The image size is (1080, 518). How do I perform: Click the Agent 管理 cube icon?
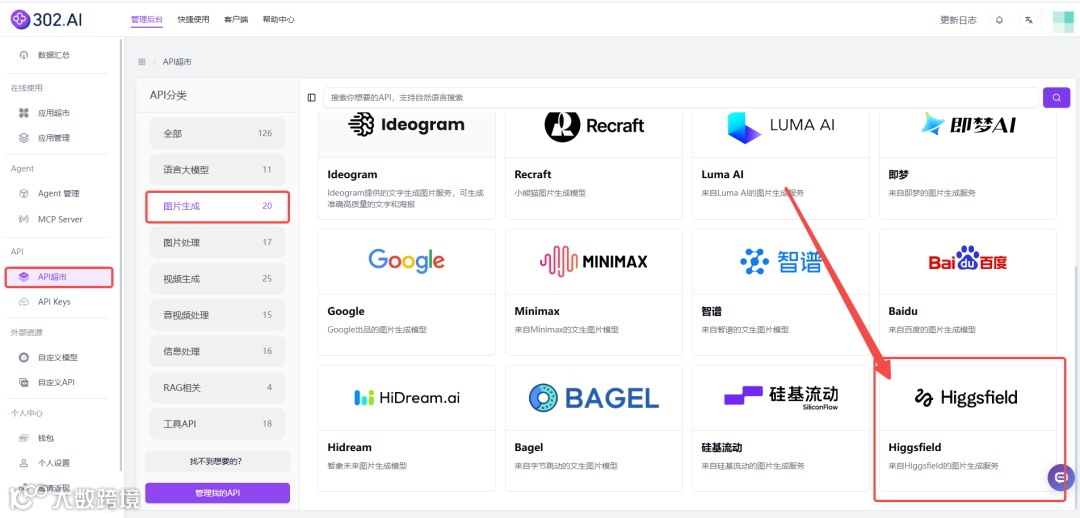pos(24,194)
